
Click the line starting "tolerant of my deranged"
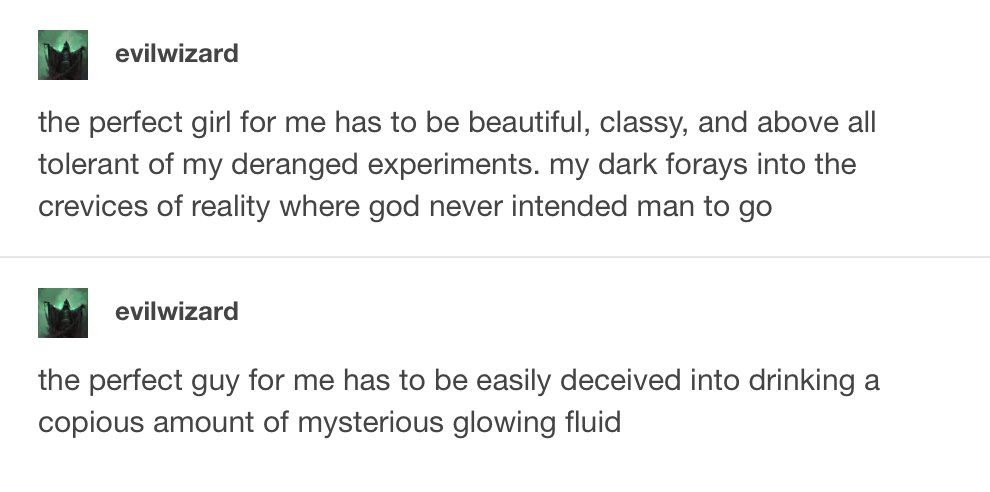447,164
